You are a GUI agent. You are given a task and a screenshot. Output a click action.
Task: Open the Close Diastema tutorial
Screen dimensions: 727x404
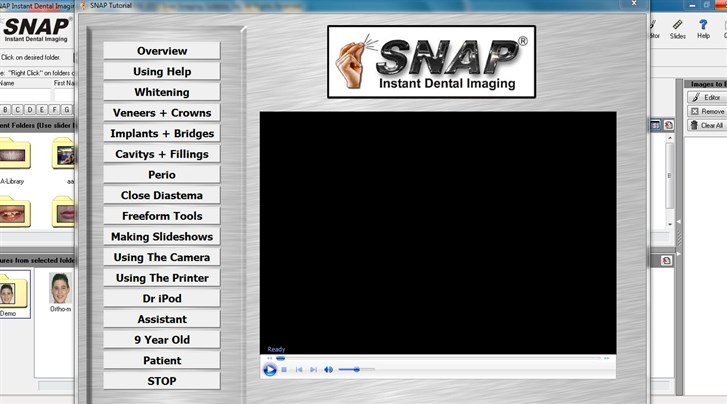click(162, 195)
